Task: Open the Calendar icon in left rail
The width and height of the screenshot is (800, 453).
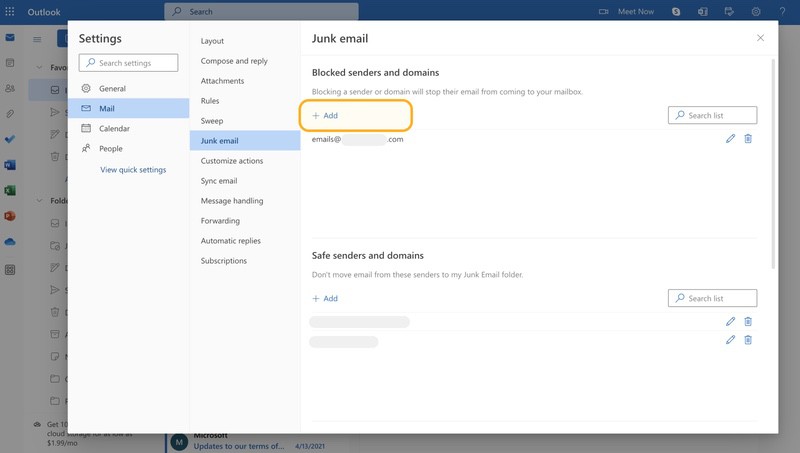Action: click(x=10, y=63)
